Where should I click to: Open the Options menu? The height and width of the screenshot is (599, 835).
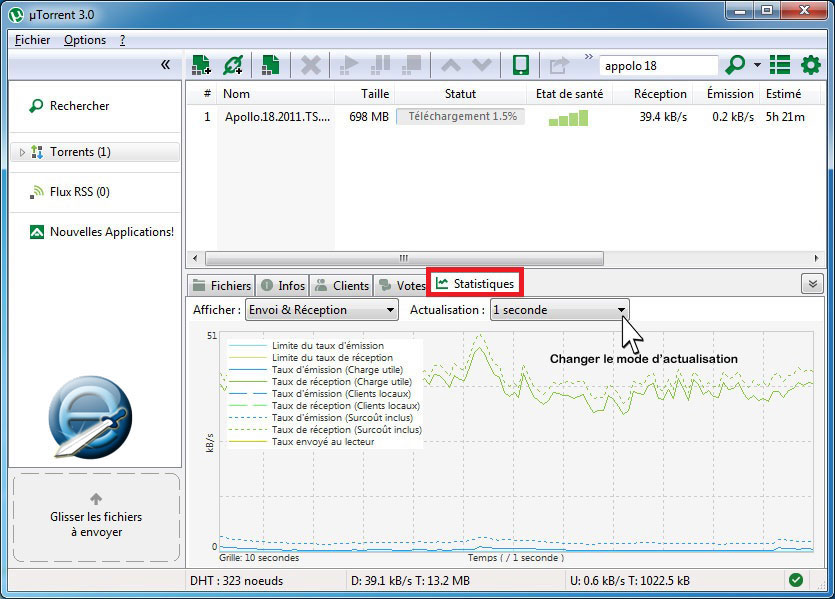(85, 40)
